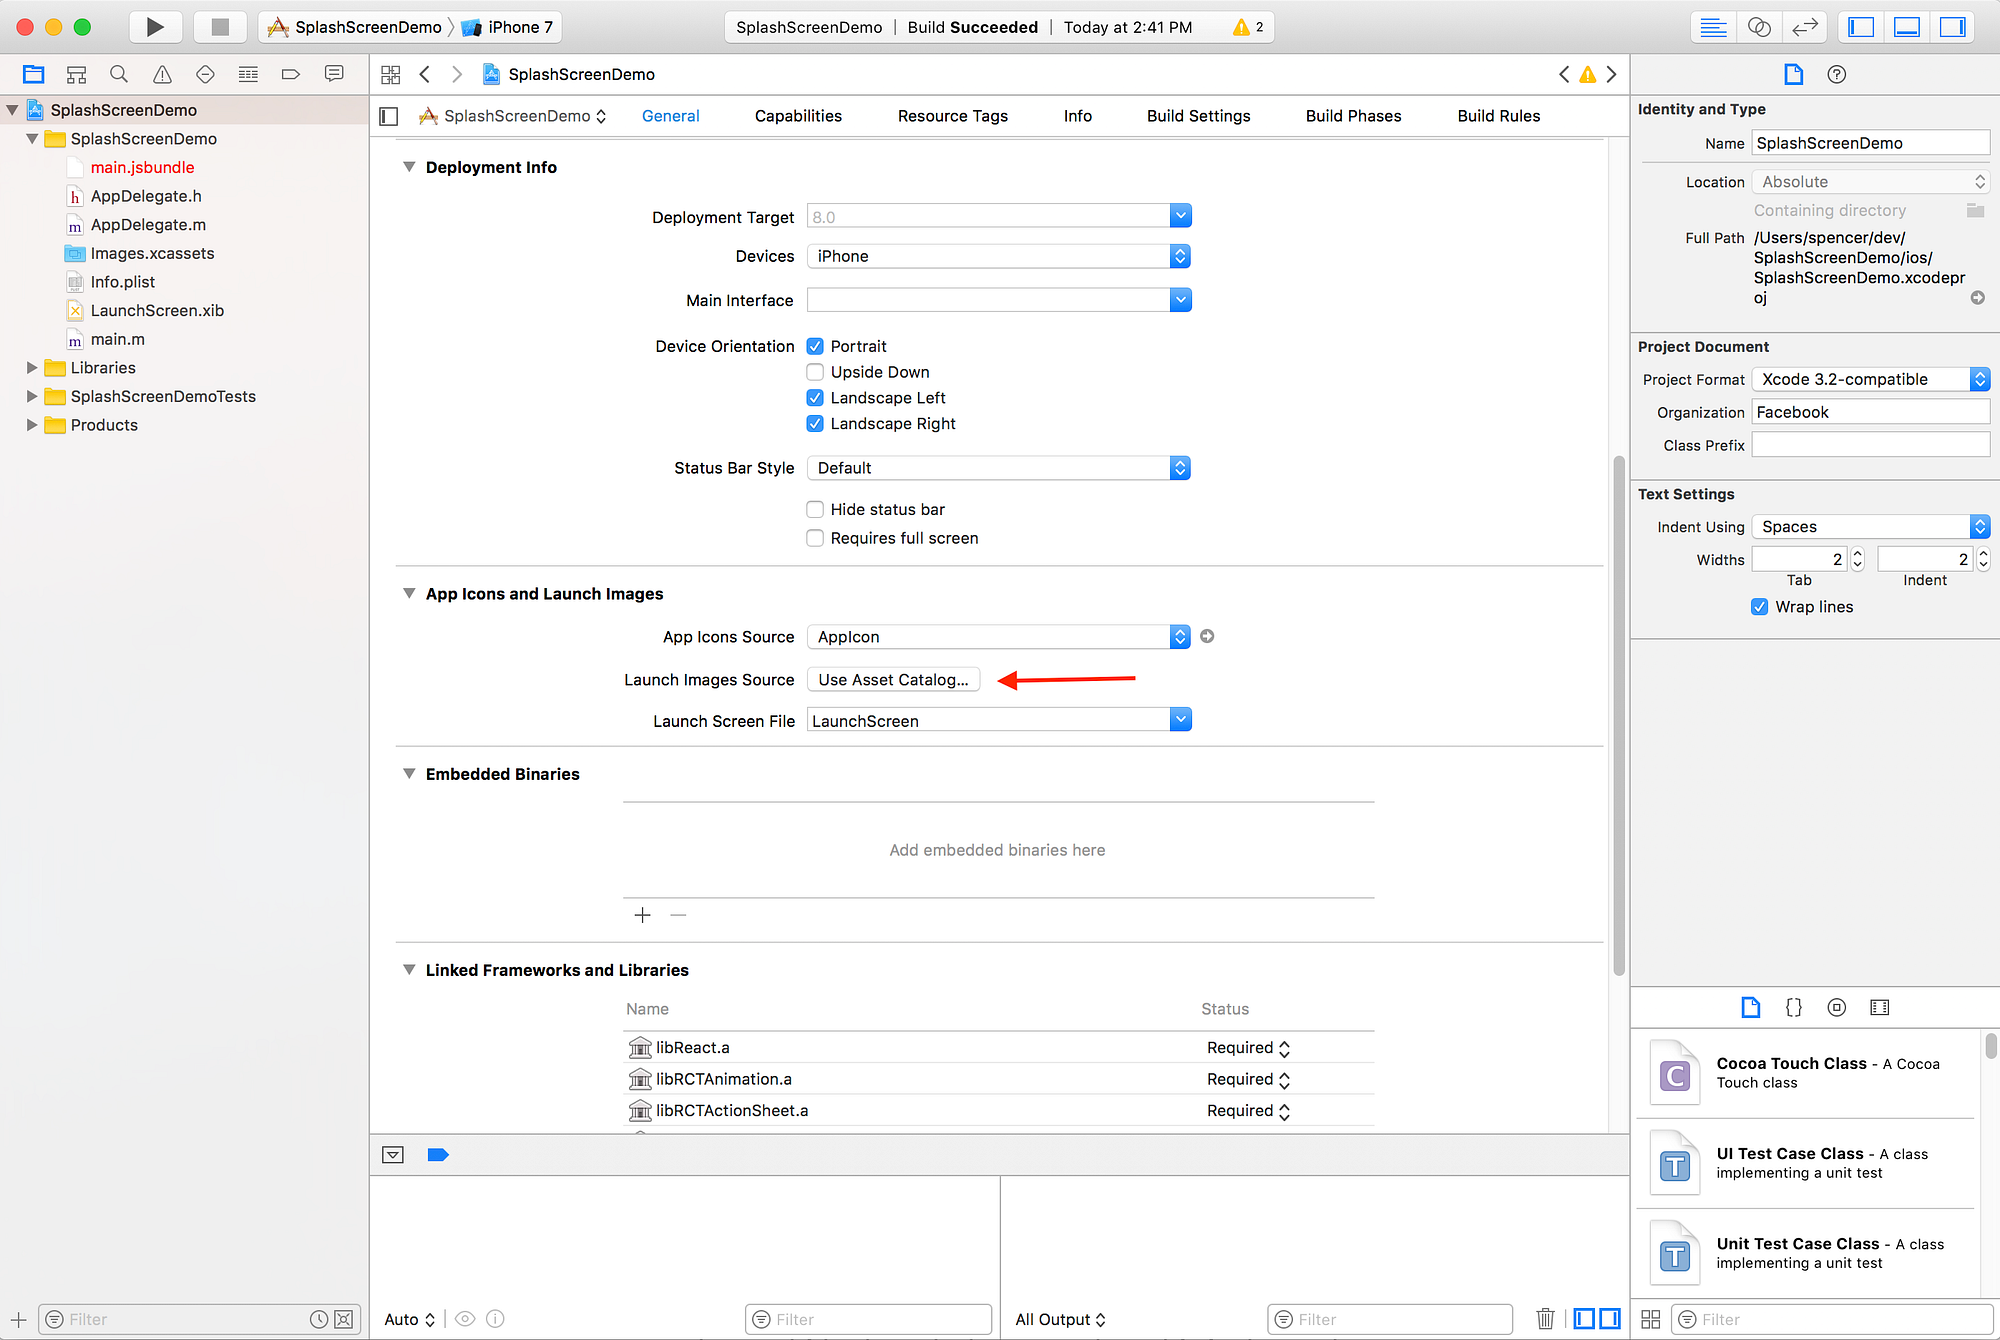Open the Capabilities tab
The height and width of the screenshot is (1340, 2000).
[798, 116]
